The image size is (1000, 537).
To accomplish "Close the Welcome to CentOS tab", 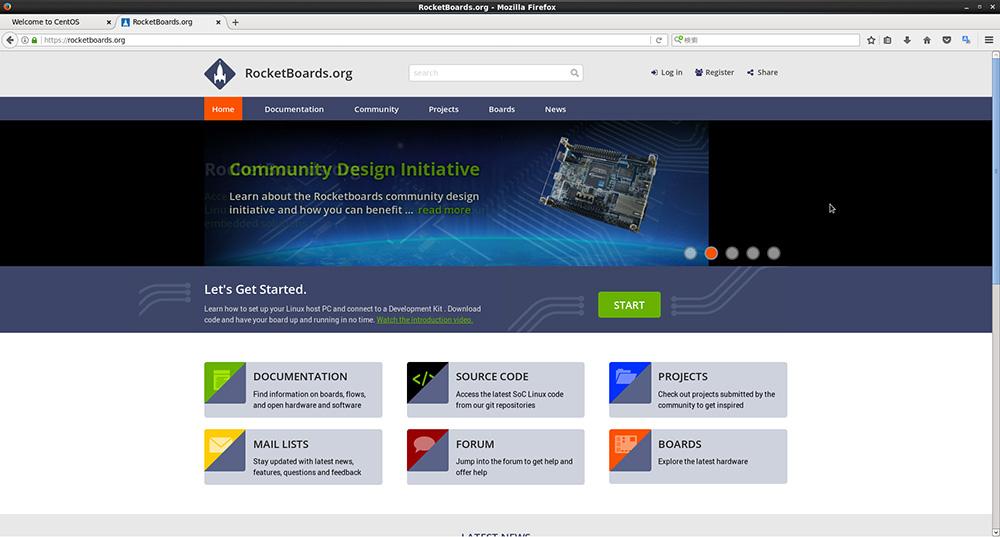I will click(x=108, y=22).
